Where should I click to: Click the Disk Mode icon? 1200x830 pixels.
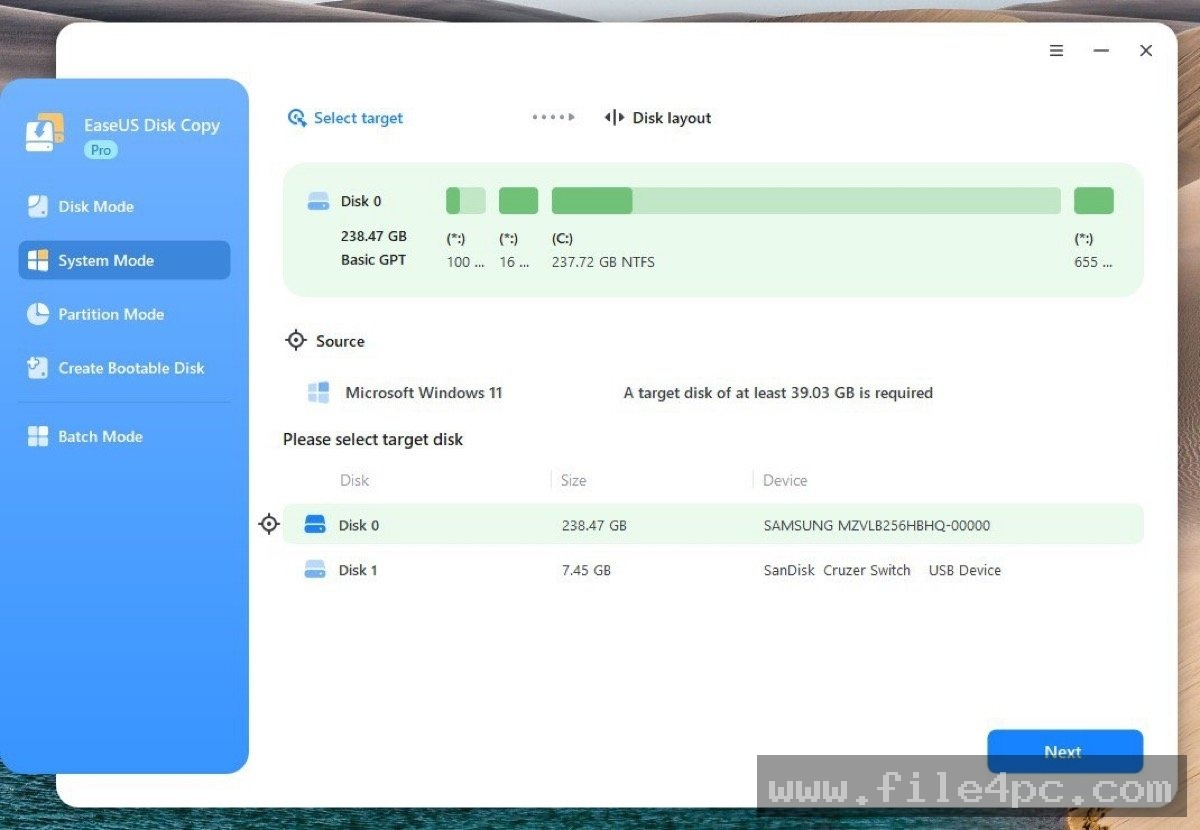tap(37, 207)
